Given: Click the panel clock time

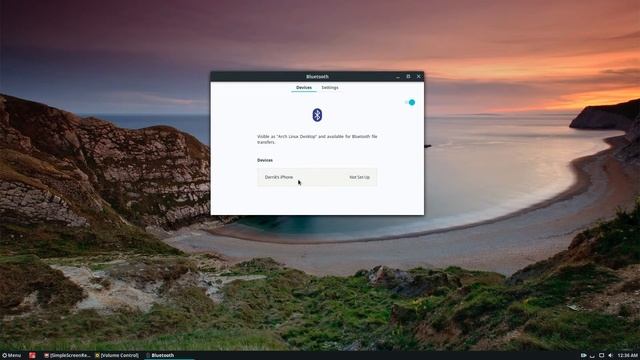Looking at the screenshot, I should 628,356.
